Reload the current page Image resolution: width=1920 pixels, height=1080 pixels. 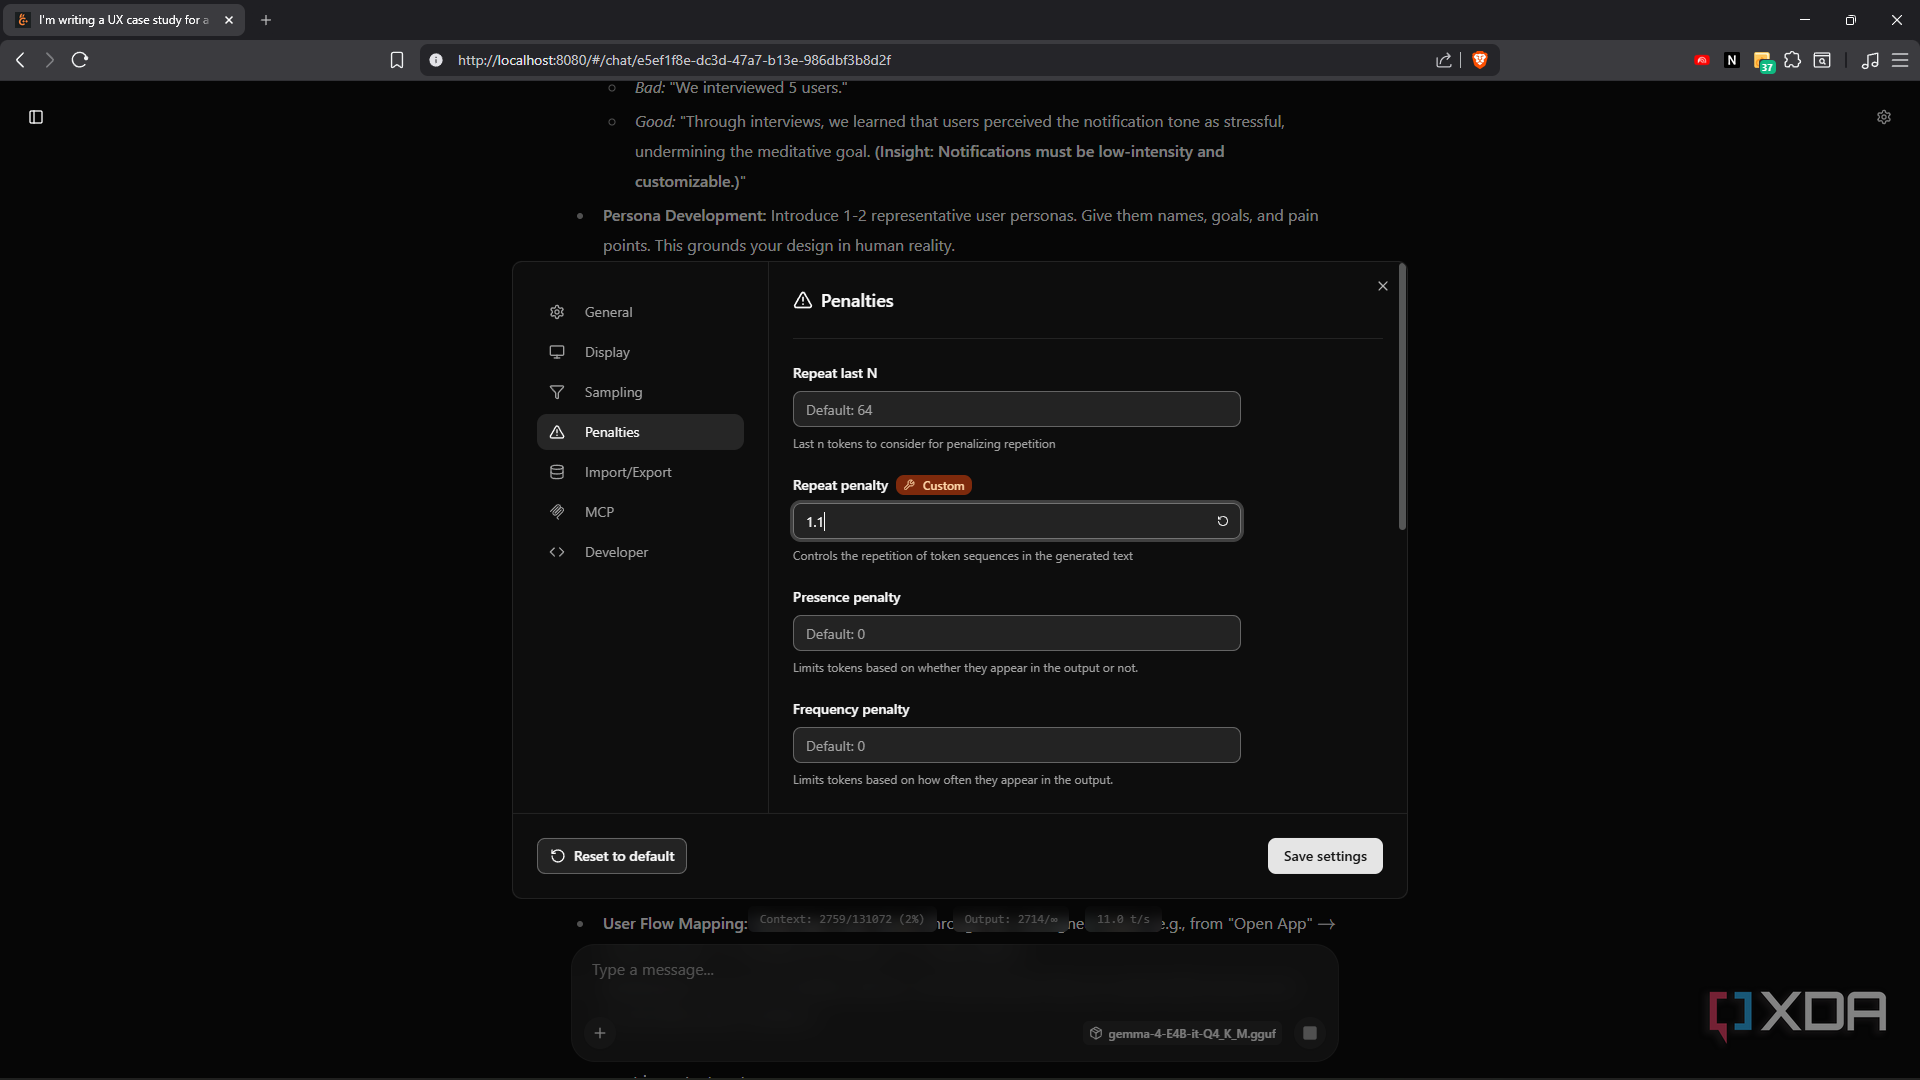click(80, 60)
